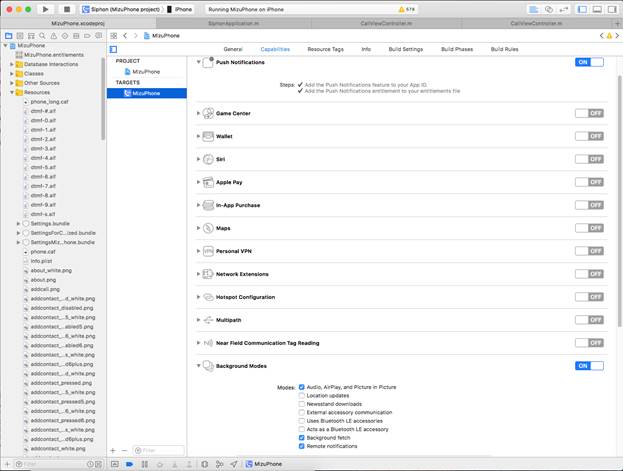Enable the Maps capability switch
The image size is (623, 471).
pyautogui.click(x=589, y=228)
